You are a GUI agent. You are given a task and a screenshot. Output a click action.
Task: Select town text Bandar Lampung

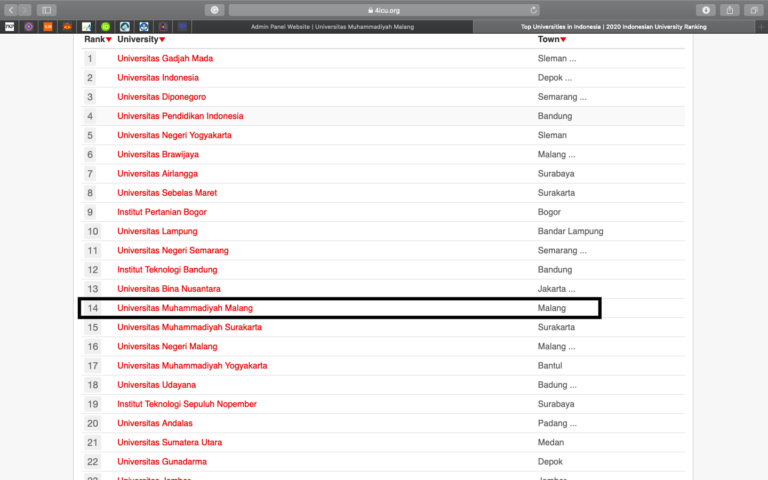(x=571, y=231)
